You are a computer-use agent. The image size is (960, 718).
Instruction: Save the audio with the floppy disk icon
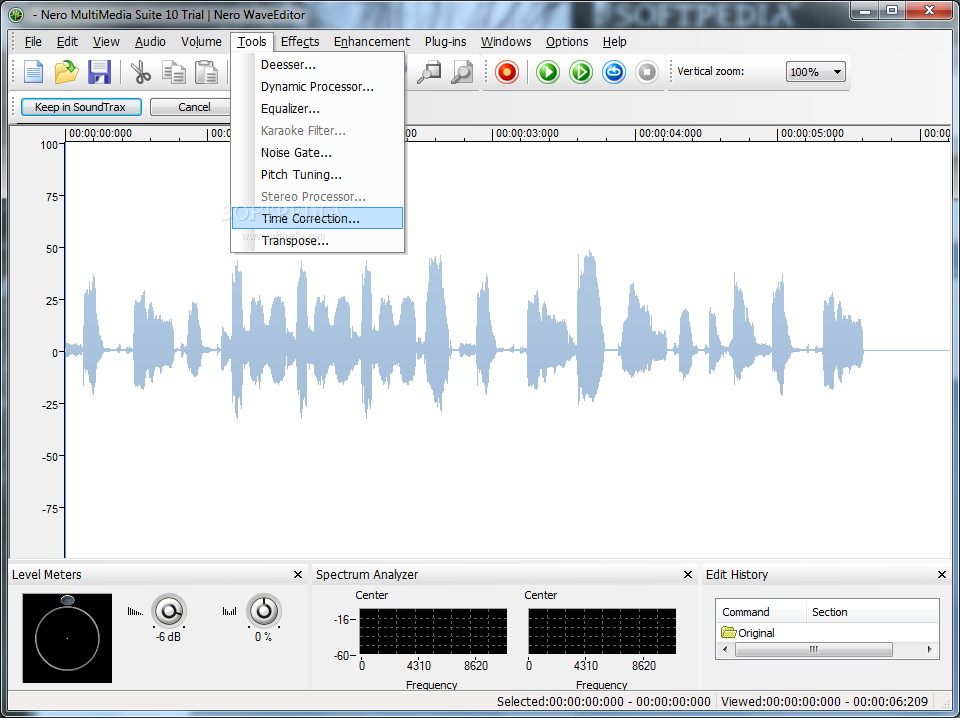click(x=99, y=72)
